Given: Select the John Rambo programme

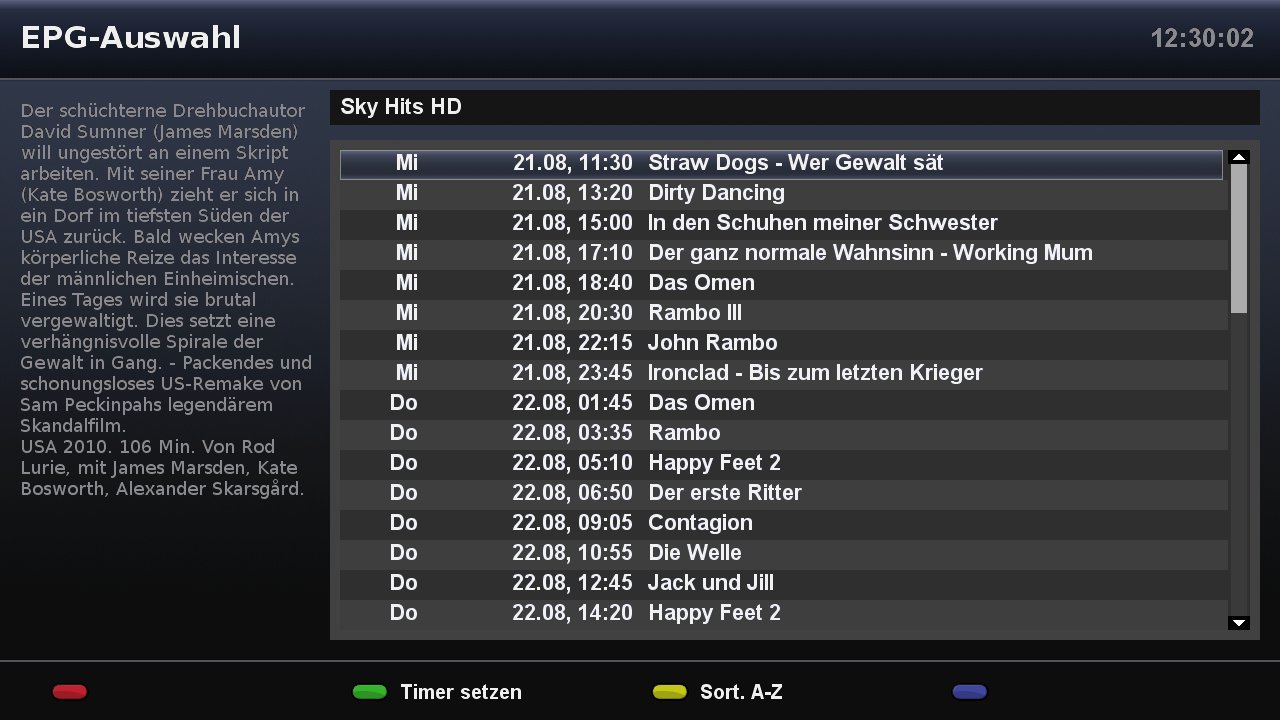Looking at the screenshot, I should pyautogui.click(x=712, y=343).
